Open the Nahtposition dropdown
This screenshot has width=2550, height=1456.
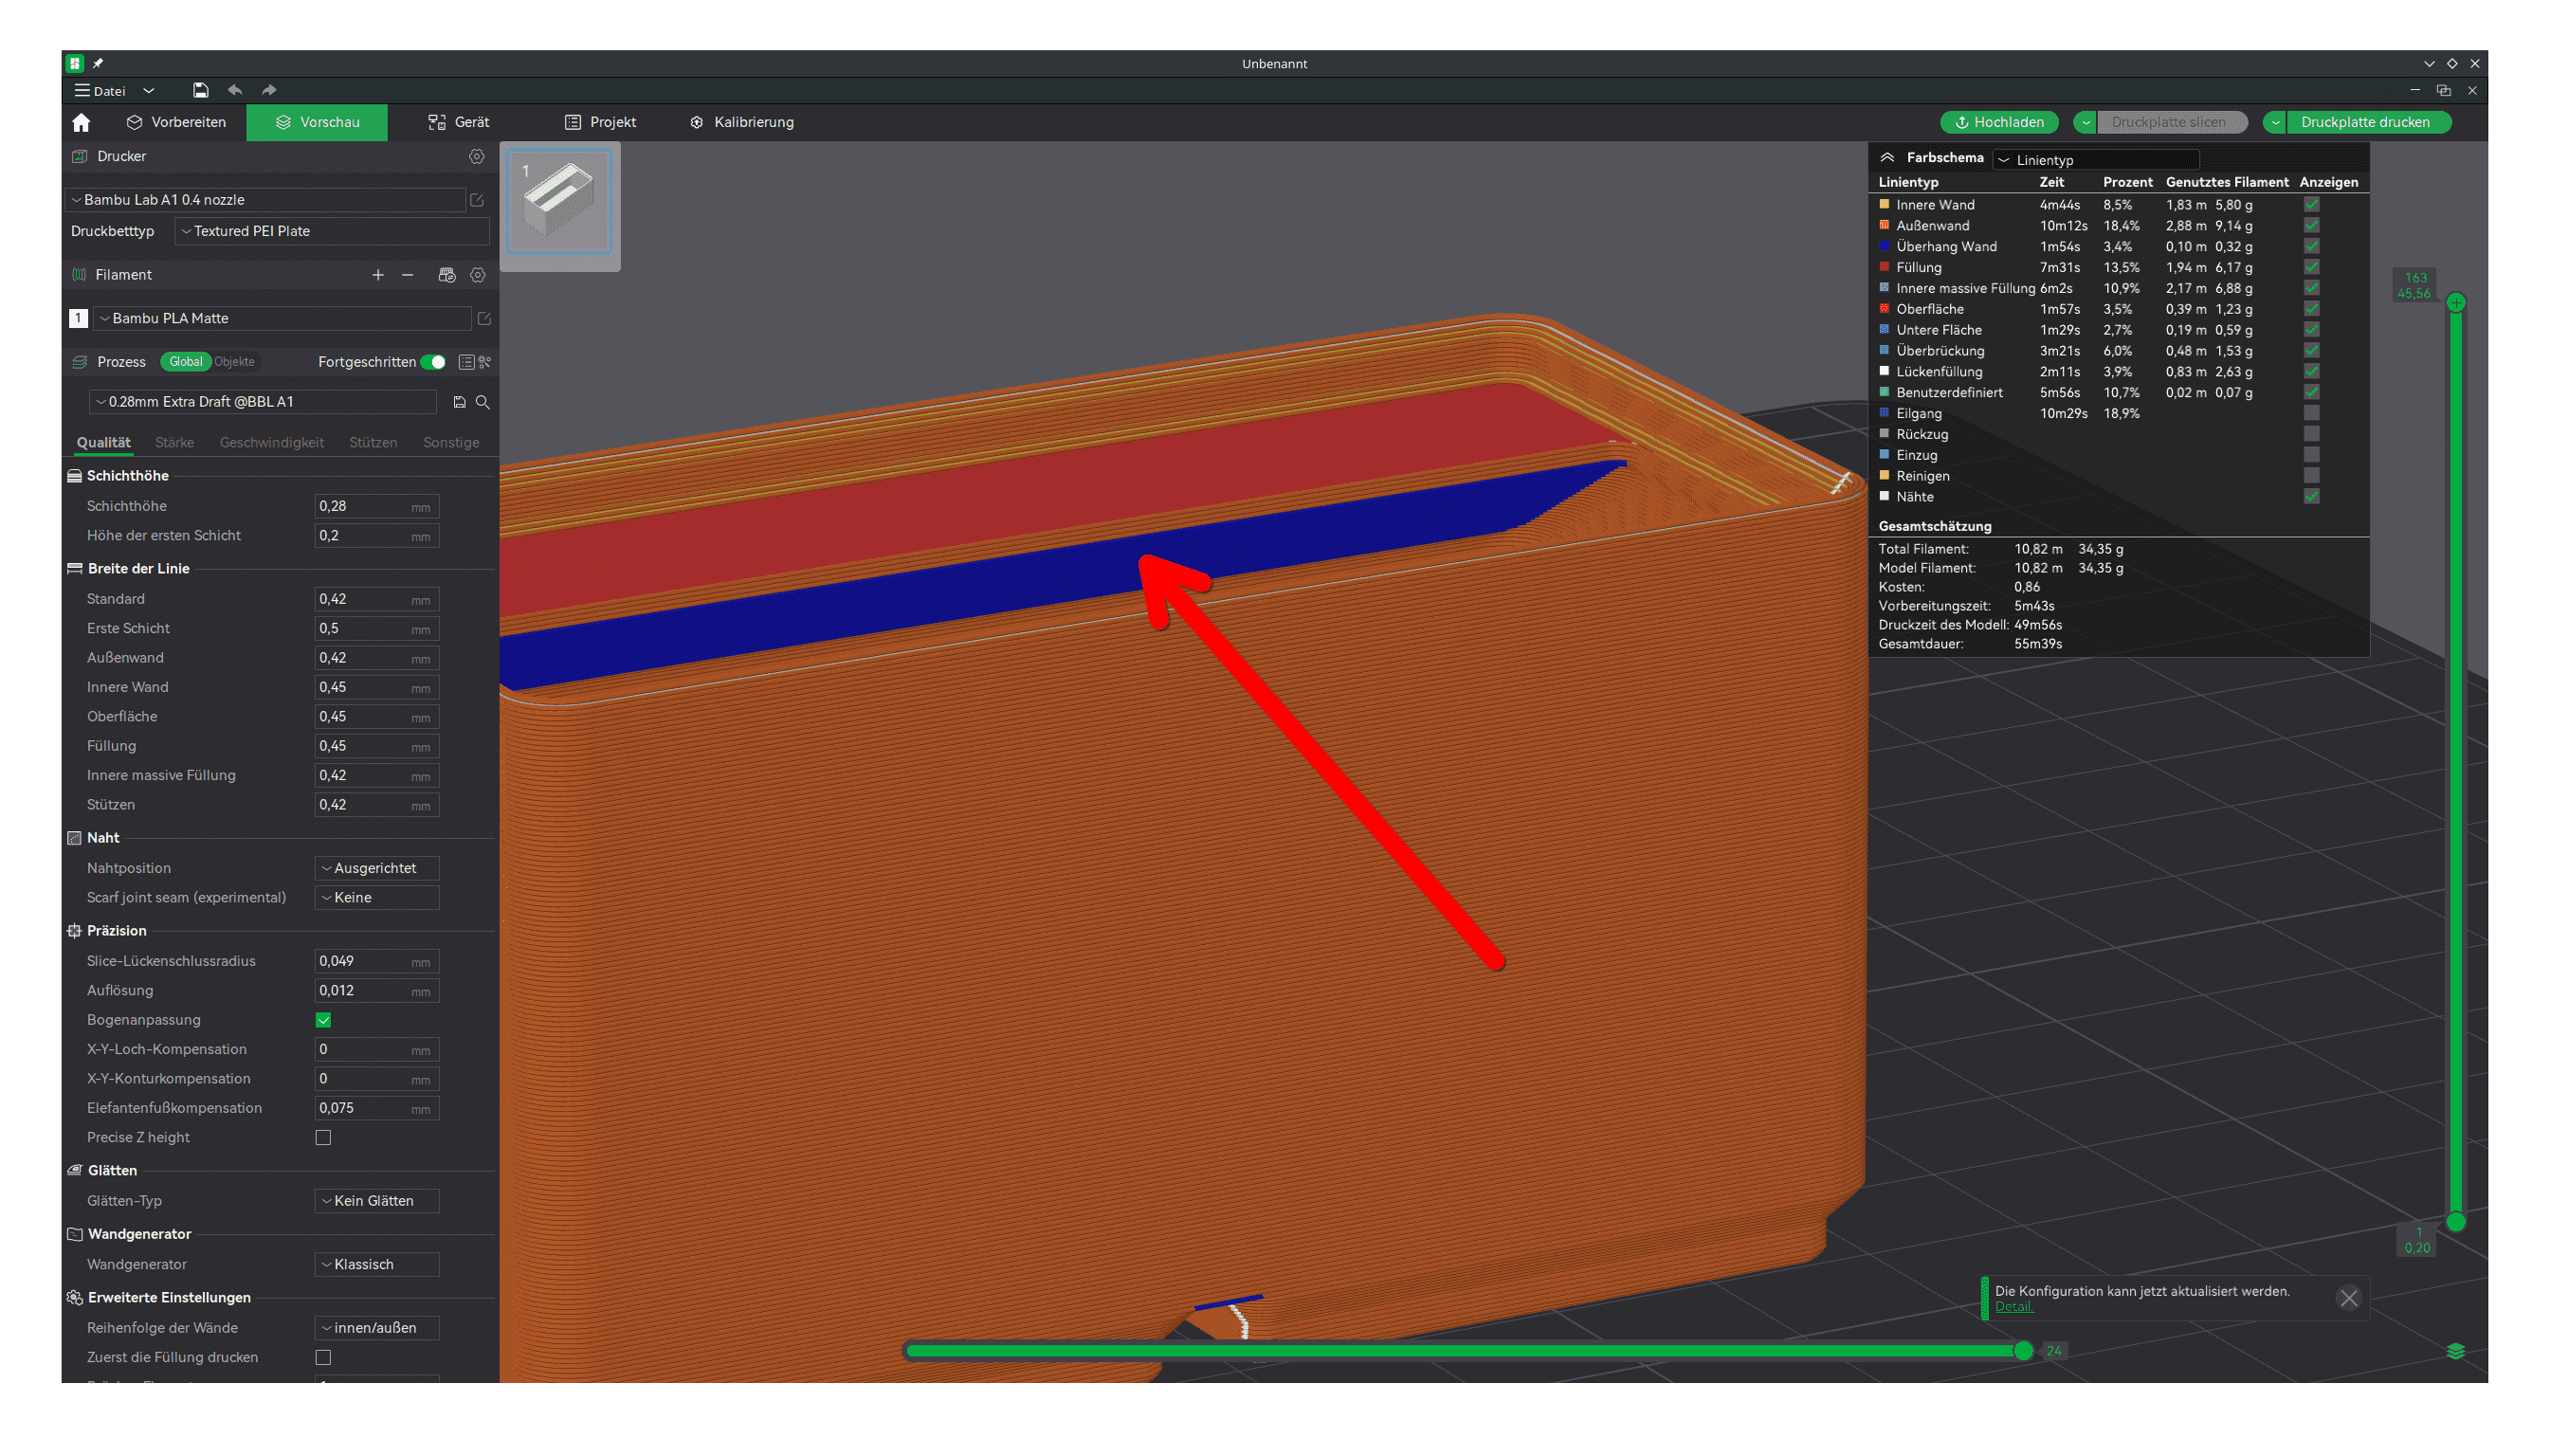pos(376,868)
